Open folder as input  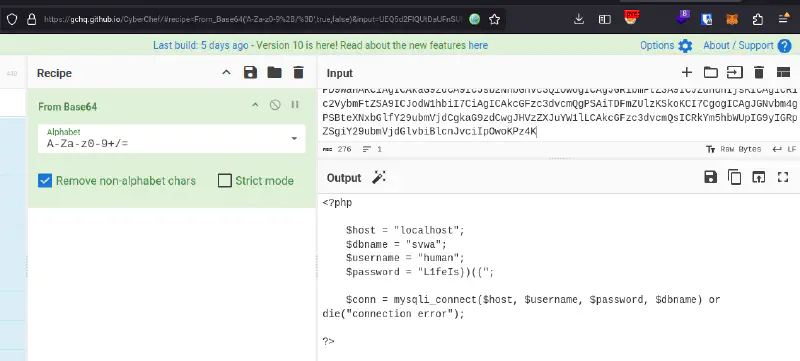711,72
